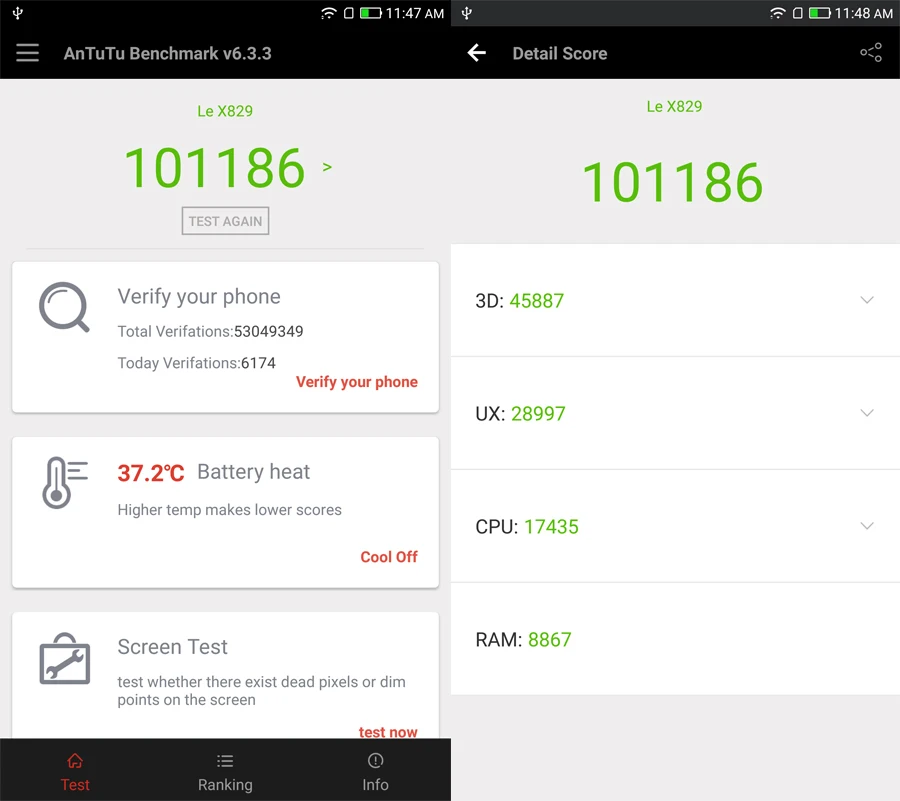Tap the 11:47 AM clock

(x=414, y=13)
